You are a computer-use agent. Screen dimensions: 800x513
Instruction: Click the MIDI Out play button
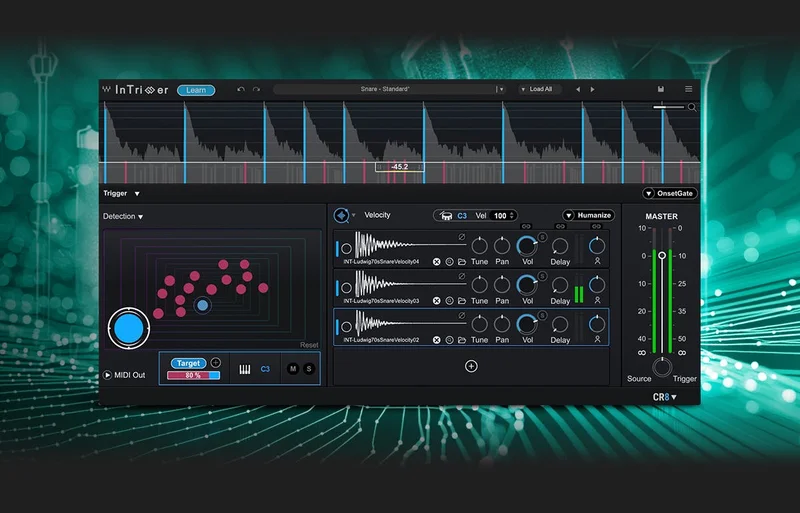107,375
